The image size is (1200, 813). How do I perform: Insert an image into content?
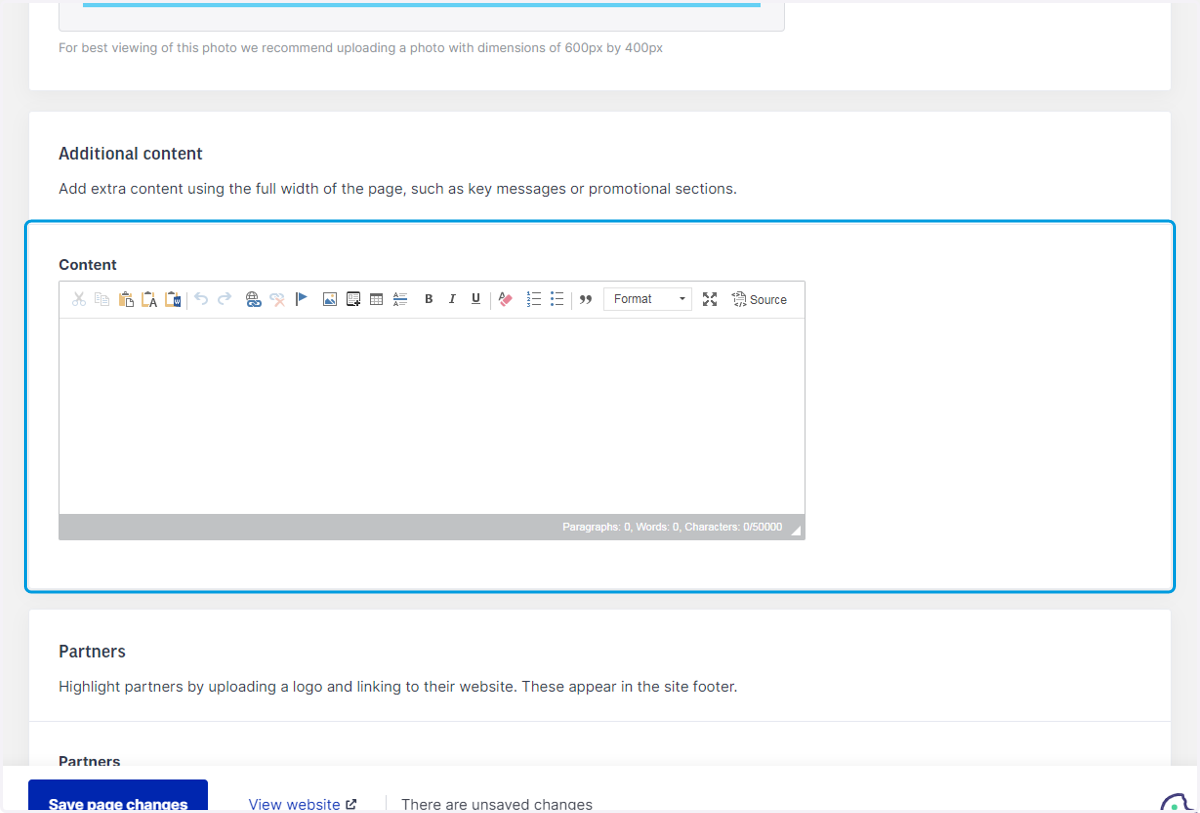pos(330,299)
